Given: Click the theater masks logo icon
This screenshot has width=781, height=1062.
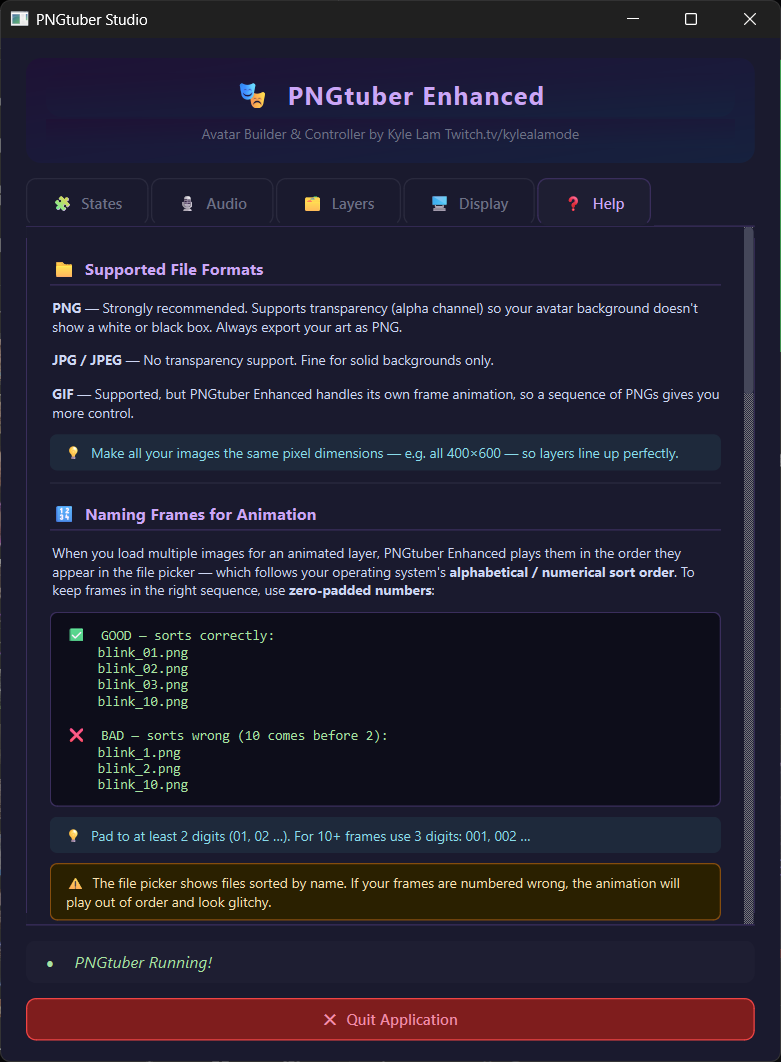Looking at the screenshot, I should (x=253, y=95).
